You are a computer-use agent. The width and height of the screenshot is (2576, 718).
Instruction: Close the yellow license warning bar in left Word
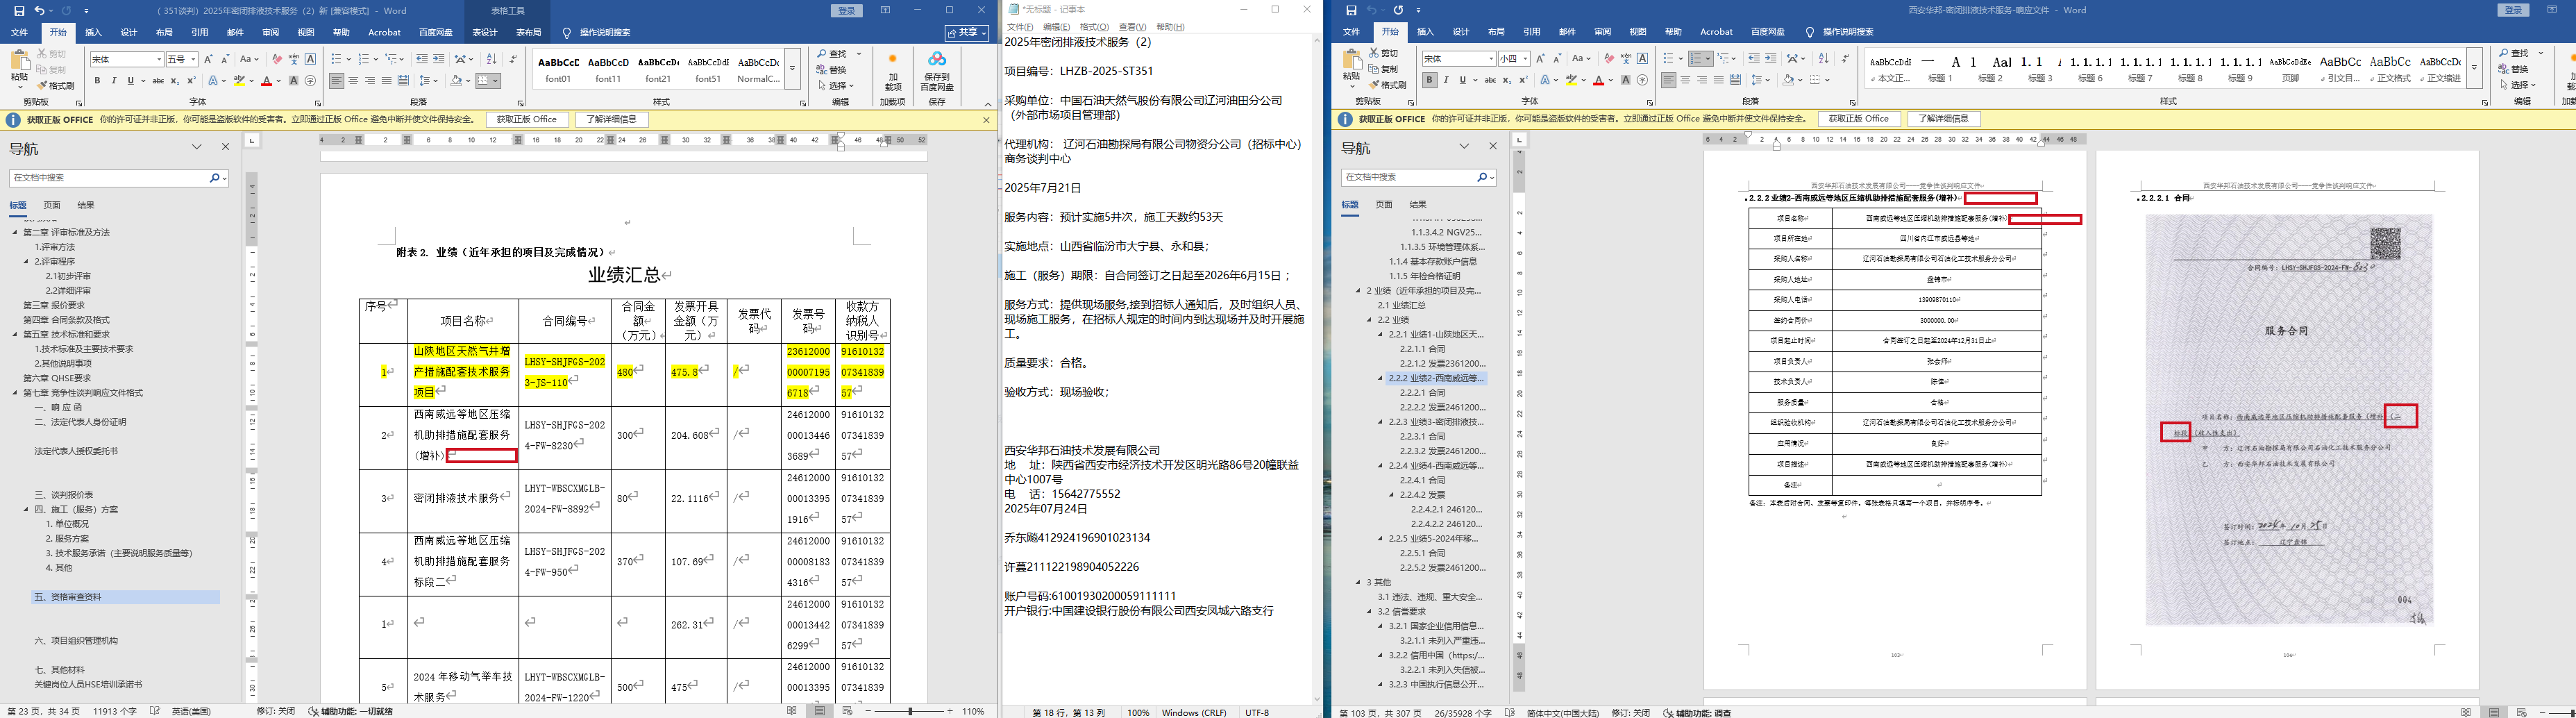tap(986, 120)
